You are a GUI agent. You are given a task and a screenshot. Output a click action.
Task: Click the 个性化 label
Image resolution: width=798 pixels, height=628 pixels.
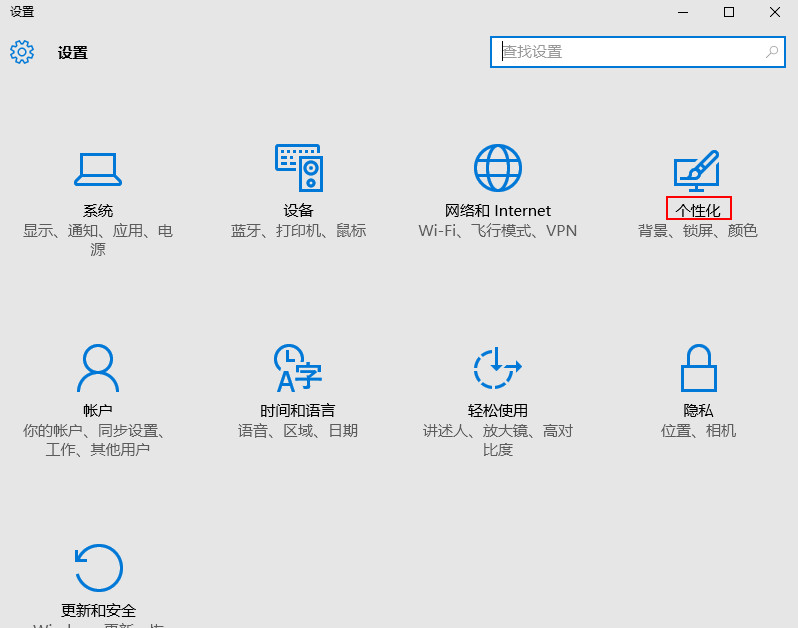pos(699,209)
